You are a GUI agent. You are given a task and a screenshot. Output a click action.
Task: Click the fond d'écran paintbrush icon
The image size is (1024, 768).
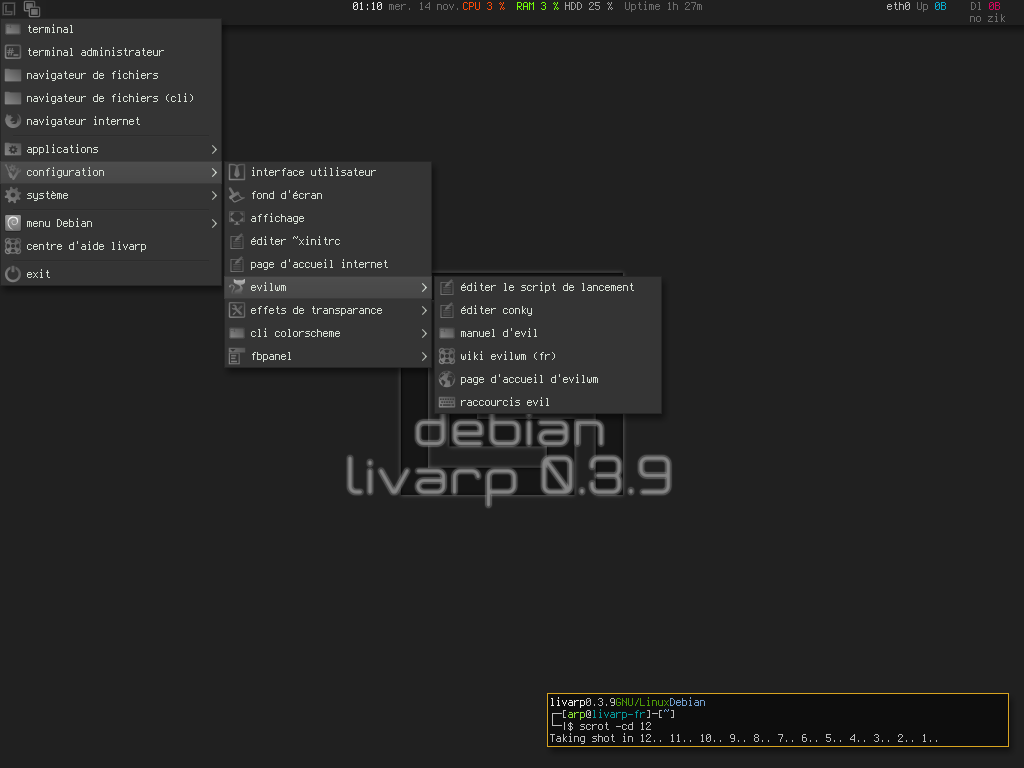point(237,195)
